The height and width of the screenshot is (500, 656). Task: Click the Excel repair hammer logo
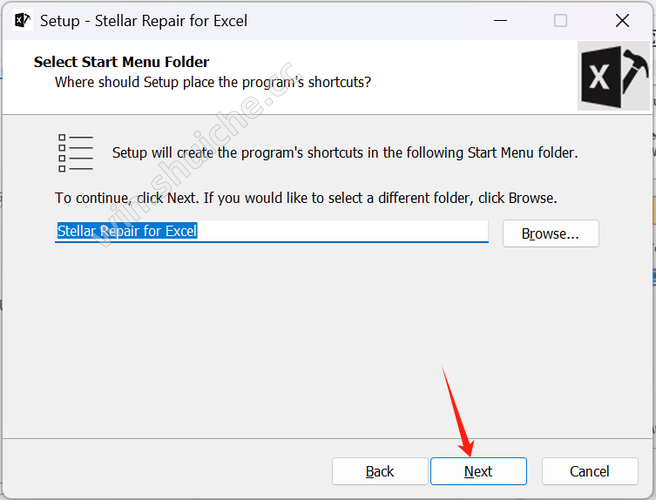click(x=613, y=76)
